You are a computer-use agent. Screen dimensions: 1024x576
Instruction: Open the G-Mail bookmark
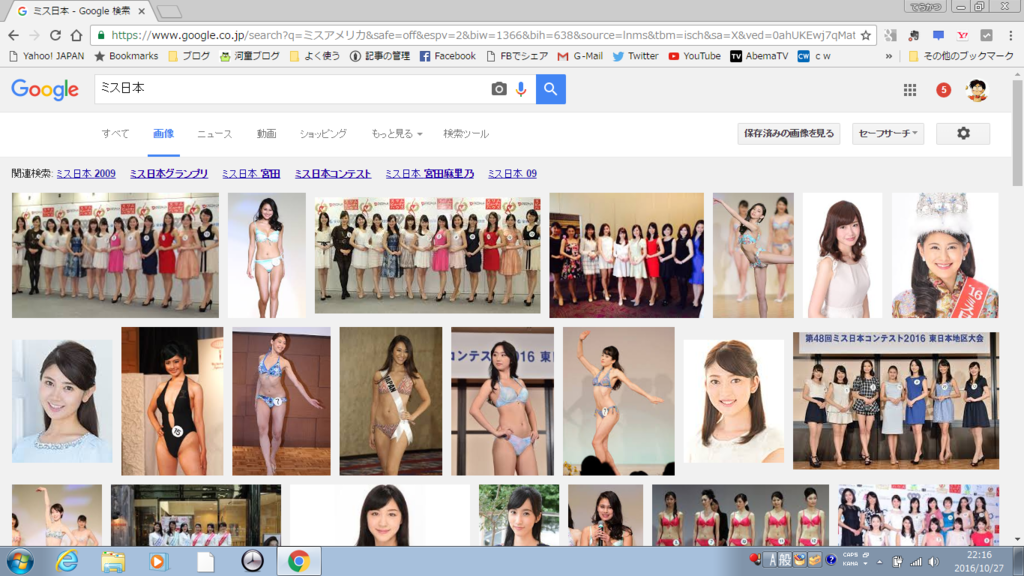[x=580, y=56]
